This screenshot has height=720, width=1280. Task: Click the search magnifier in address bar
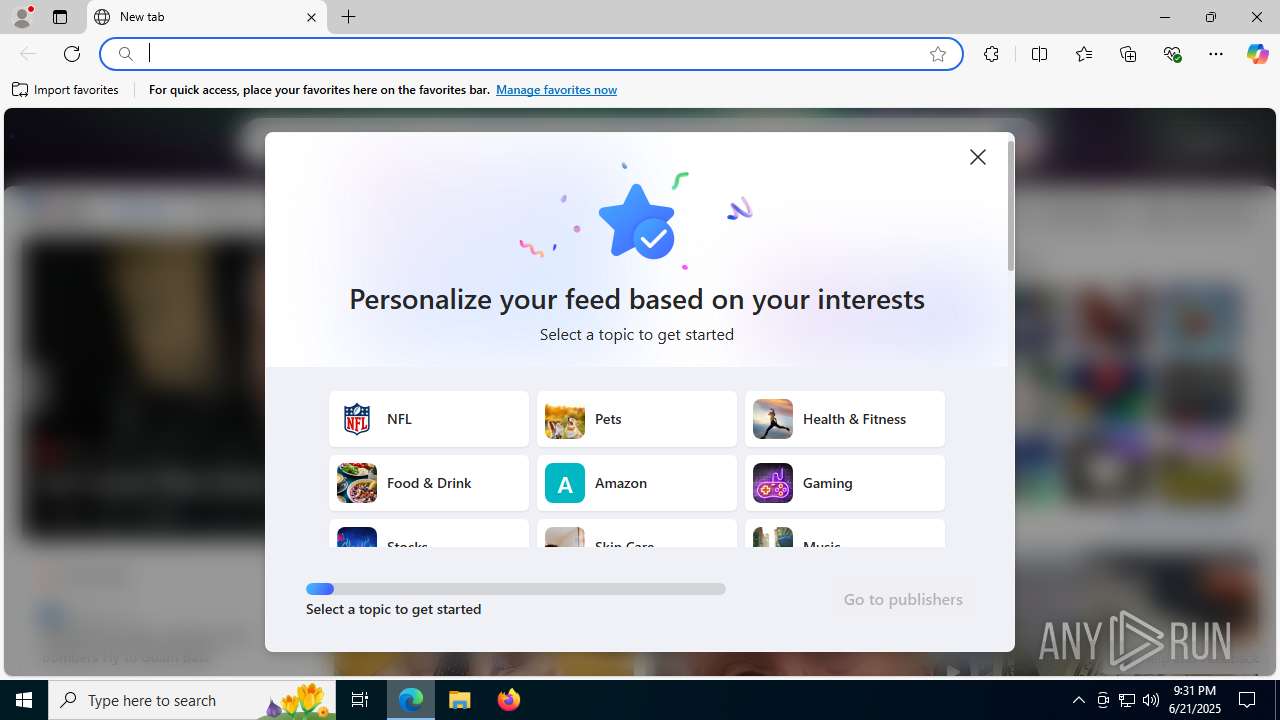pos(126,54)
